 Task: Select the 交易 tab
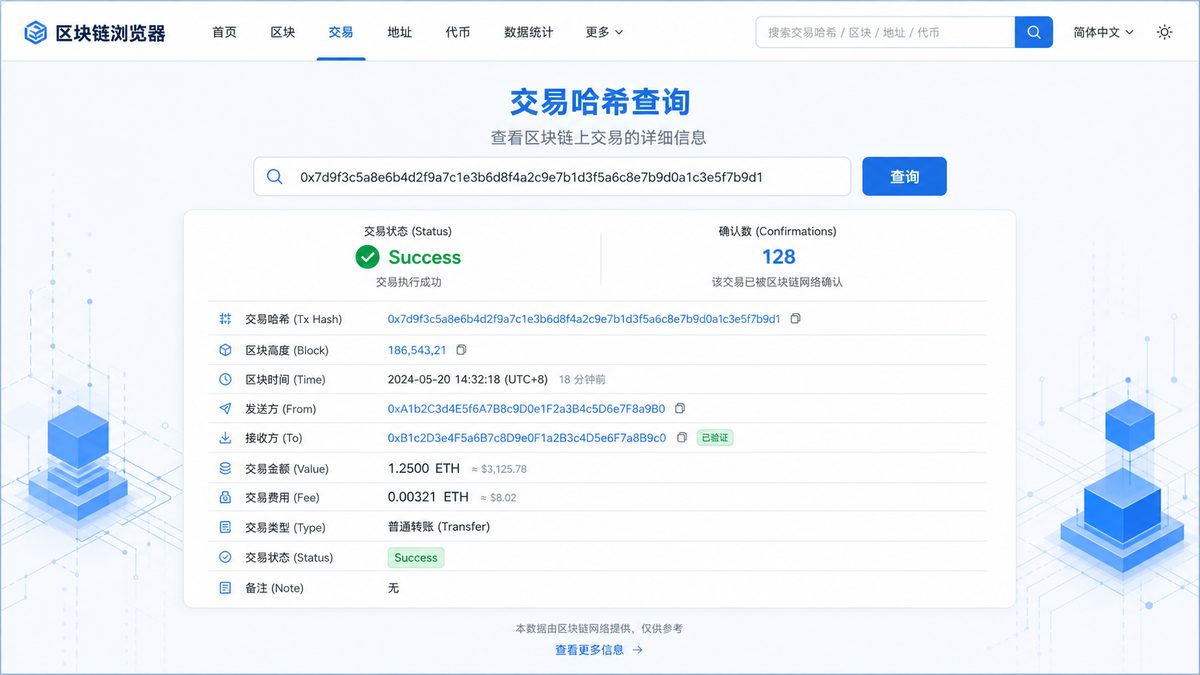coord(341,32)
